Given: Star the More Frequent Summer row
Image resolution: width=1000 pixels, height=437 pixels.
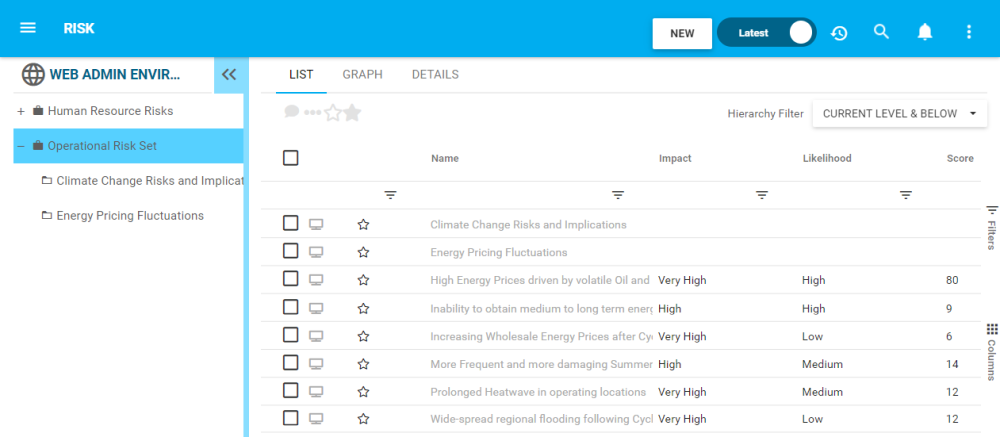Looking at the screenshot, I should pyautogui.click(x=364, y=364).
